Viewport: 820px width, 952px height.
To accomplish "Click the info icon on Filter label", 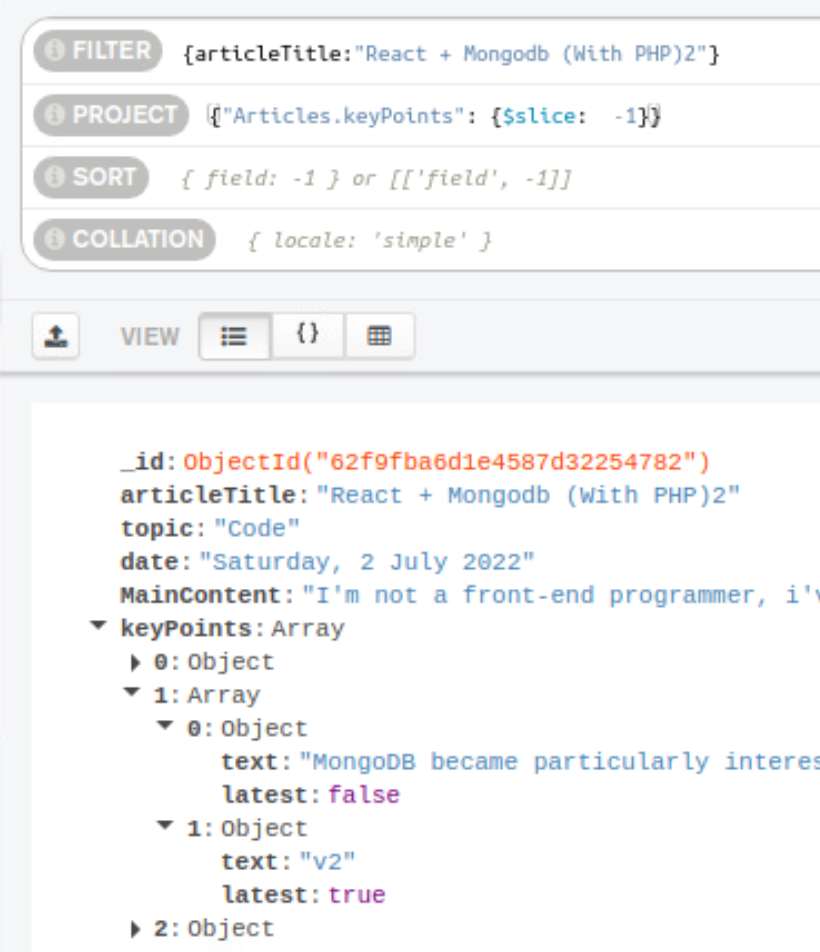I will (54, 51).
